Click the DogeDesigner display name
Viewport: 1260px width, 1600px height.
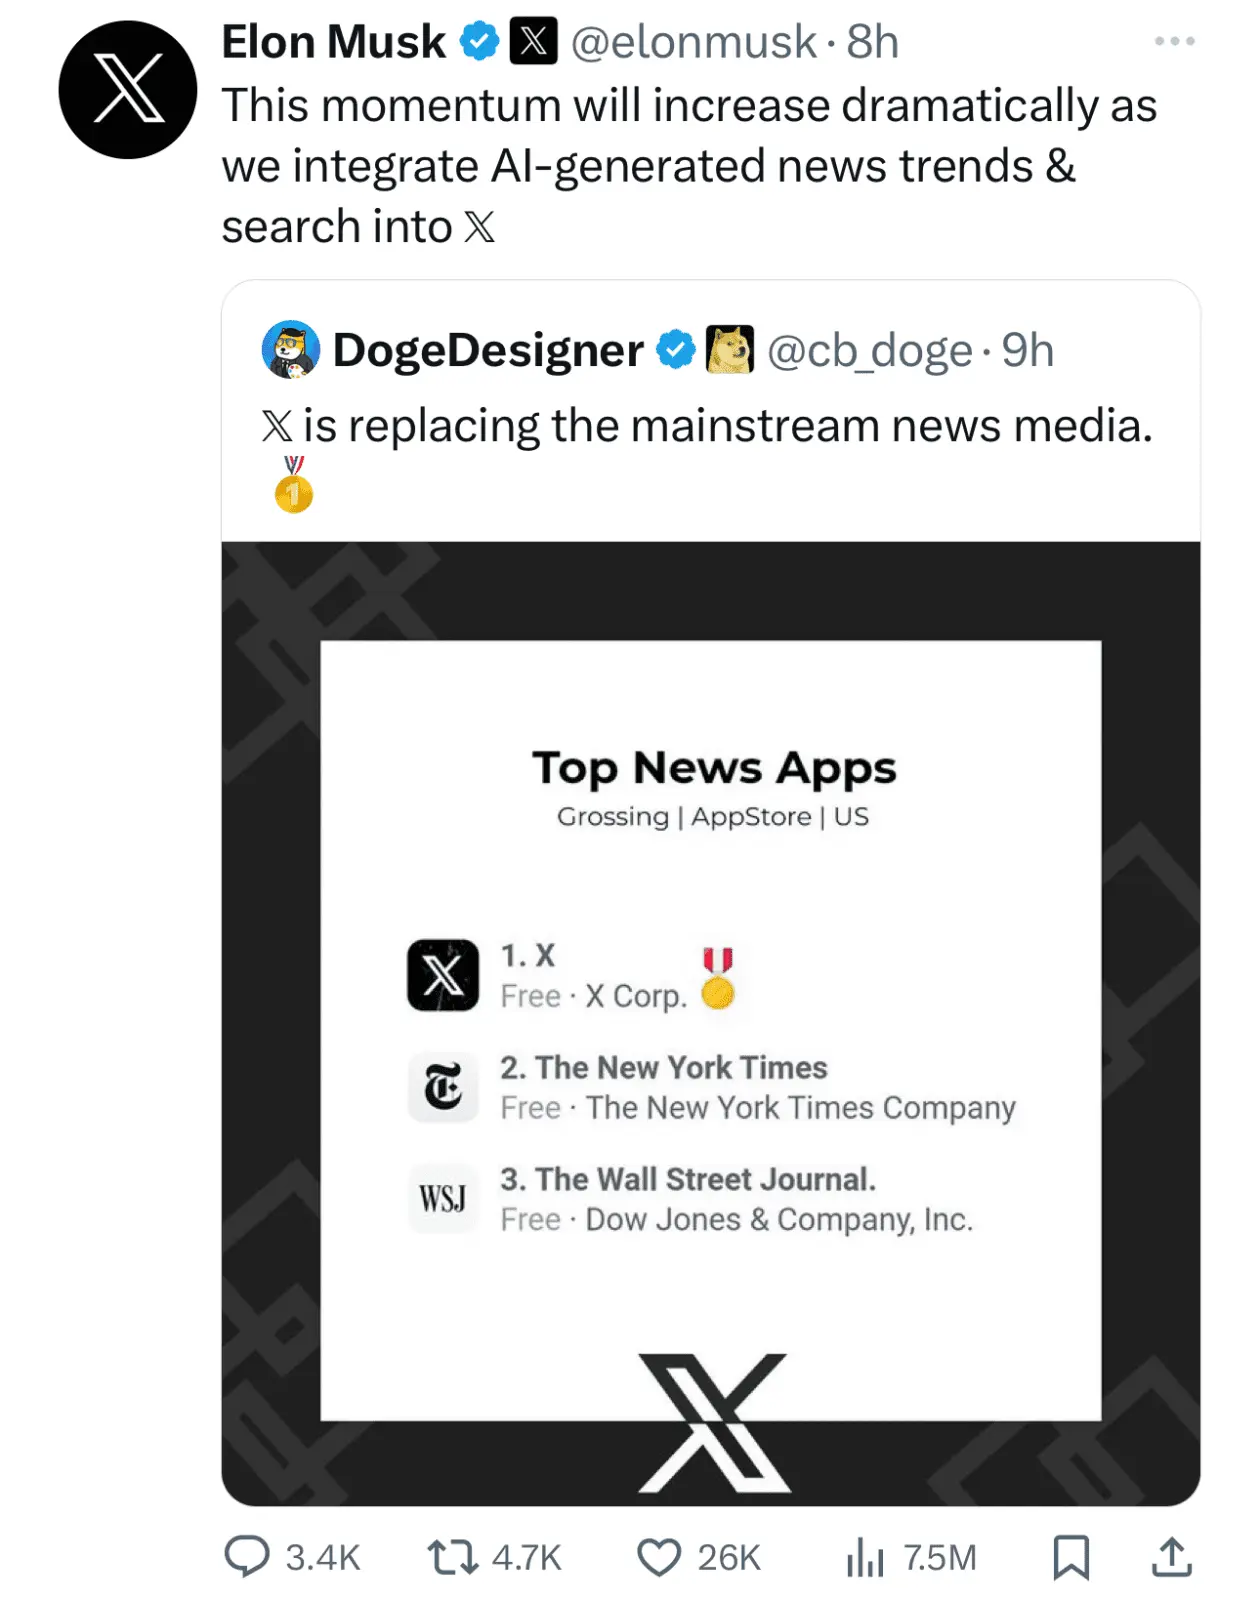click(488, 350)
